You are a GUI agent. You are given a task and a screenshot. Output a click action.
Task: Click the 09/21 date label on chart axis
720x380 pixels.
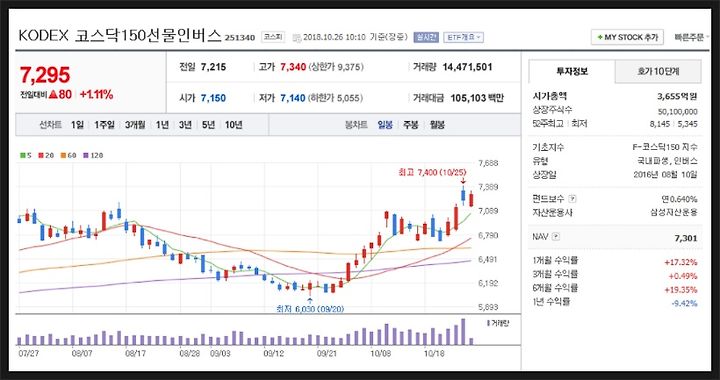326,354
